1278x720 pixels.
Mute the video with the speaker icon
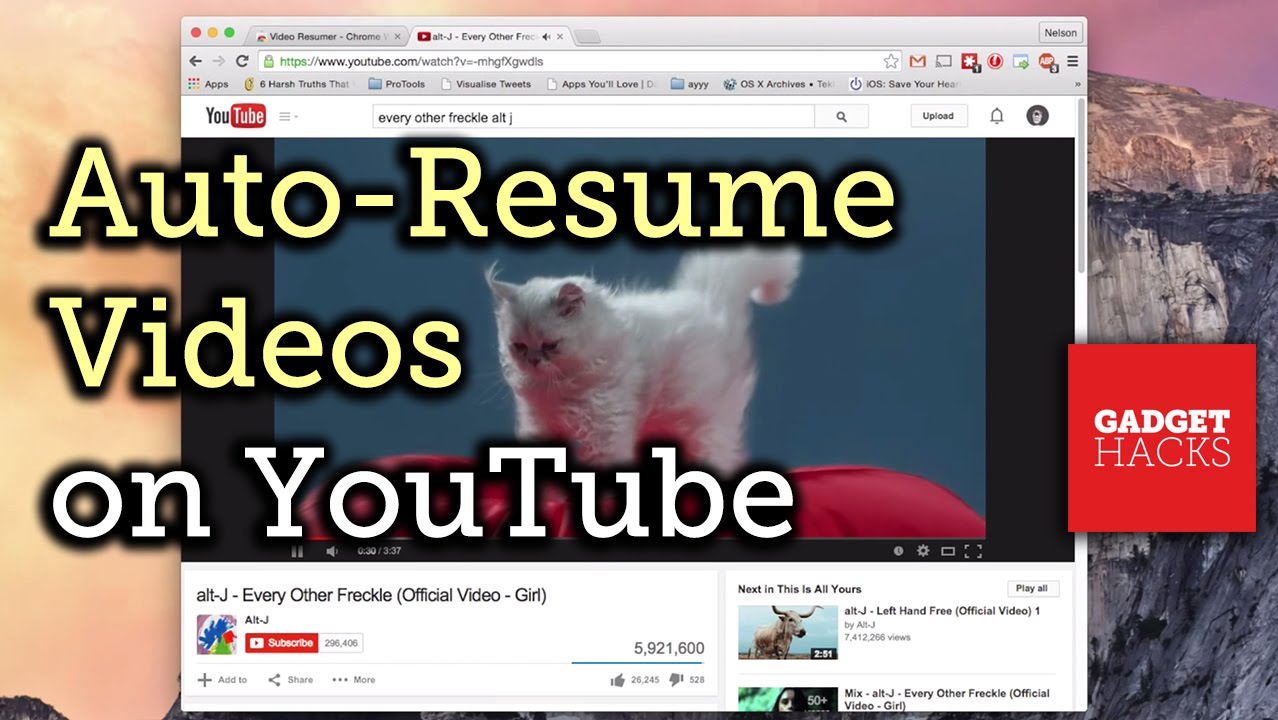pyautogui.click(x=332, y=551)
